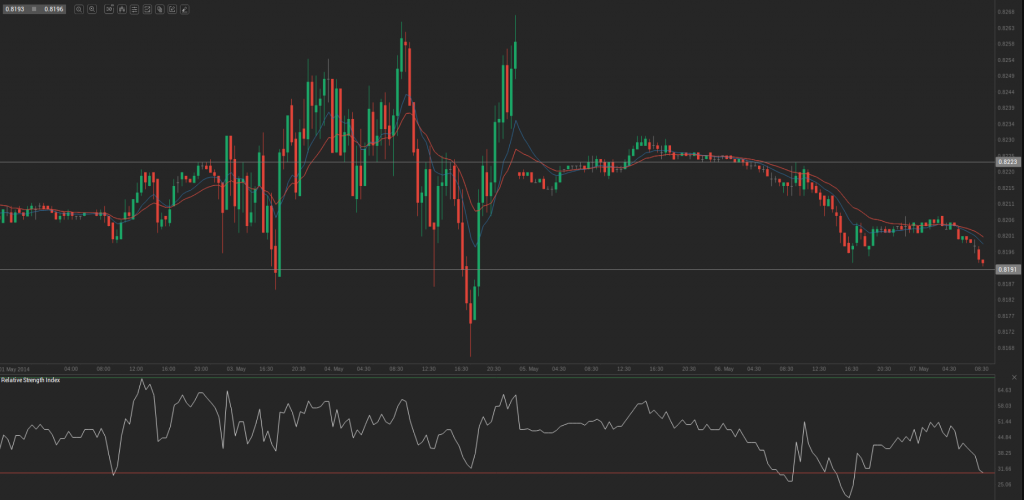
Task: Click the zoom out magnifier icon
Action: [79, 9]
